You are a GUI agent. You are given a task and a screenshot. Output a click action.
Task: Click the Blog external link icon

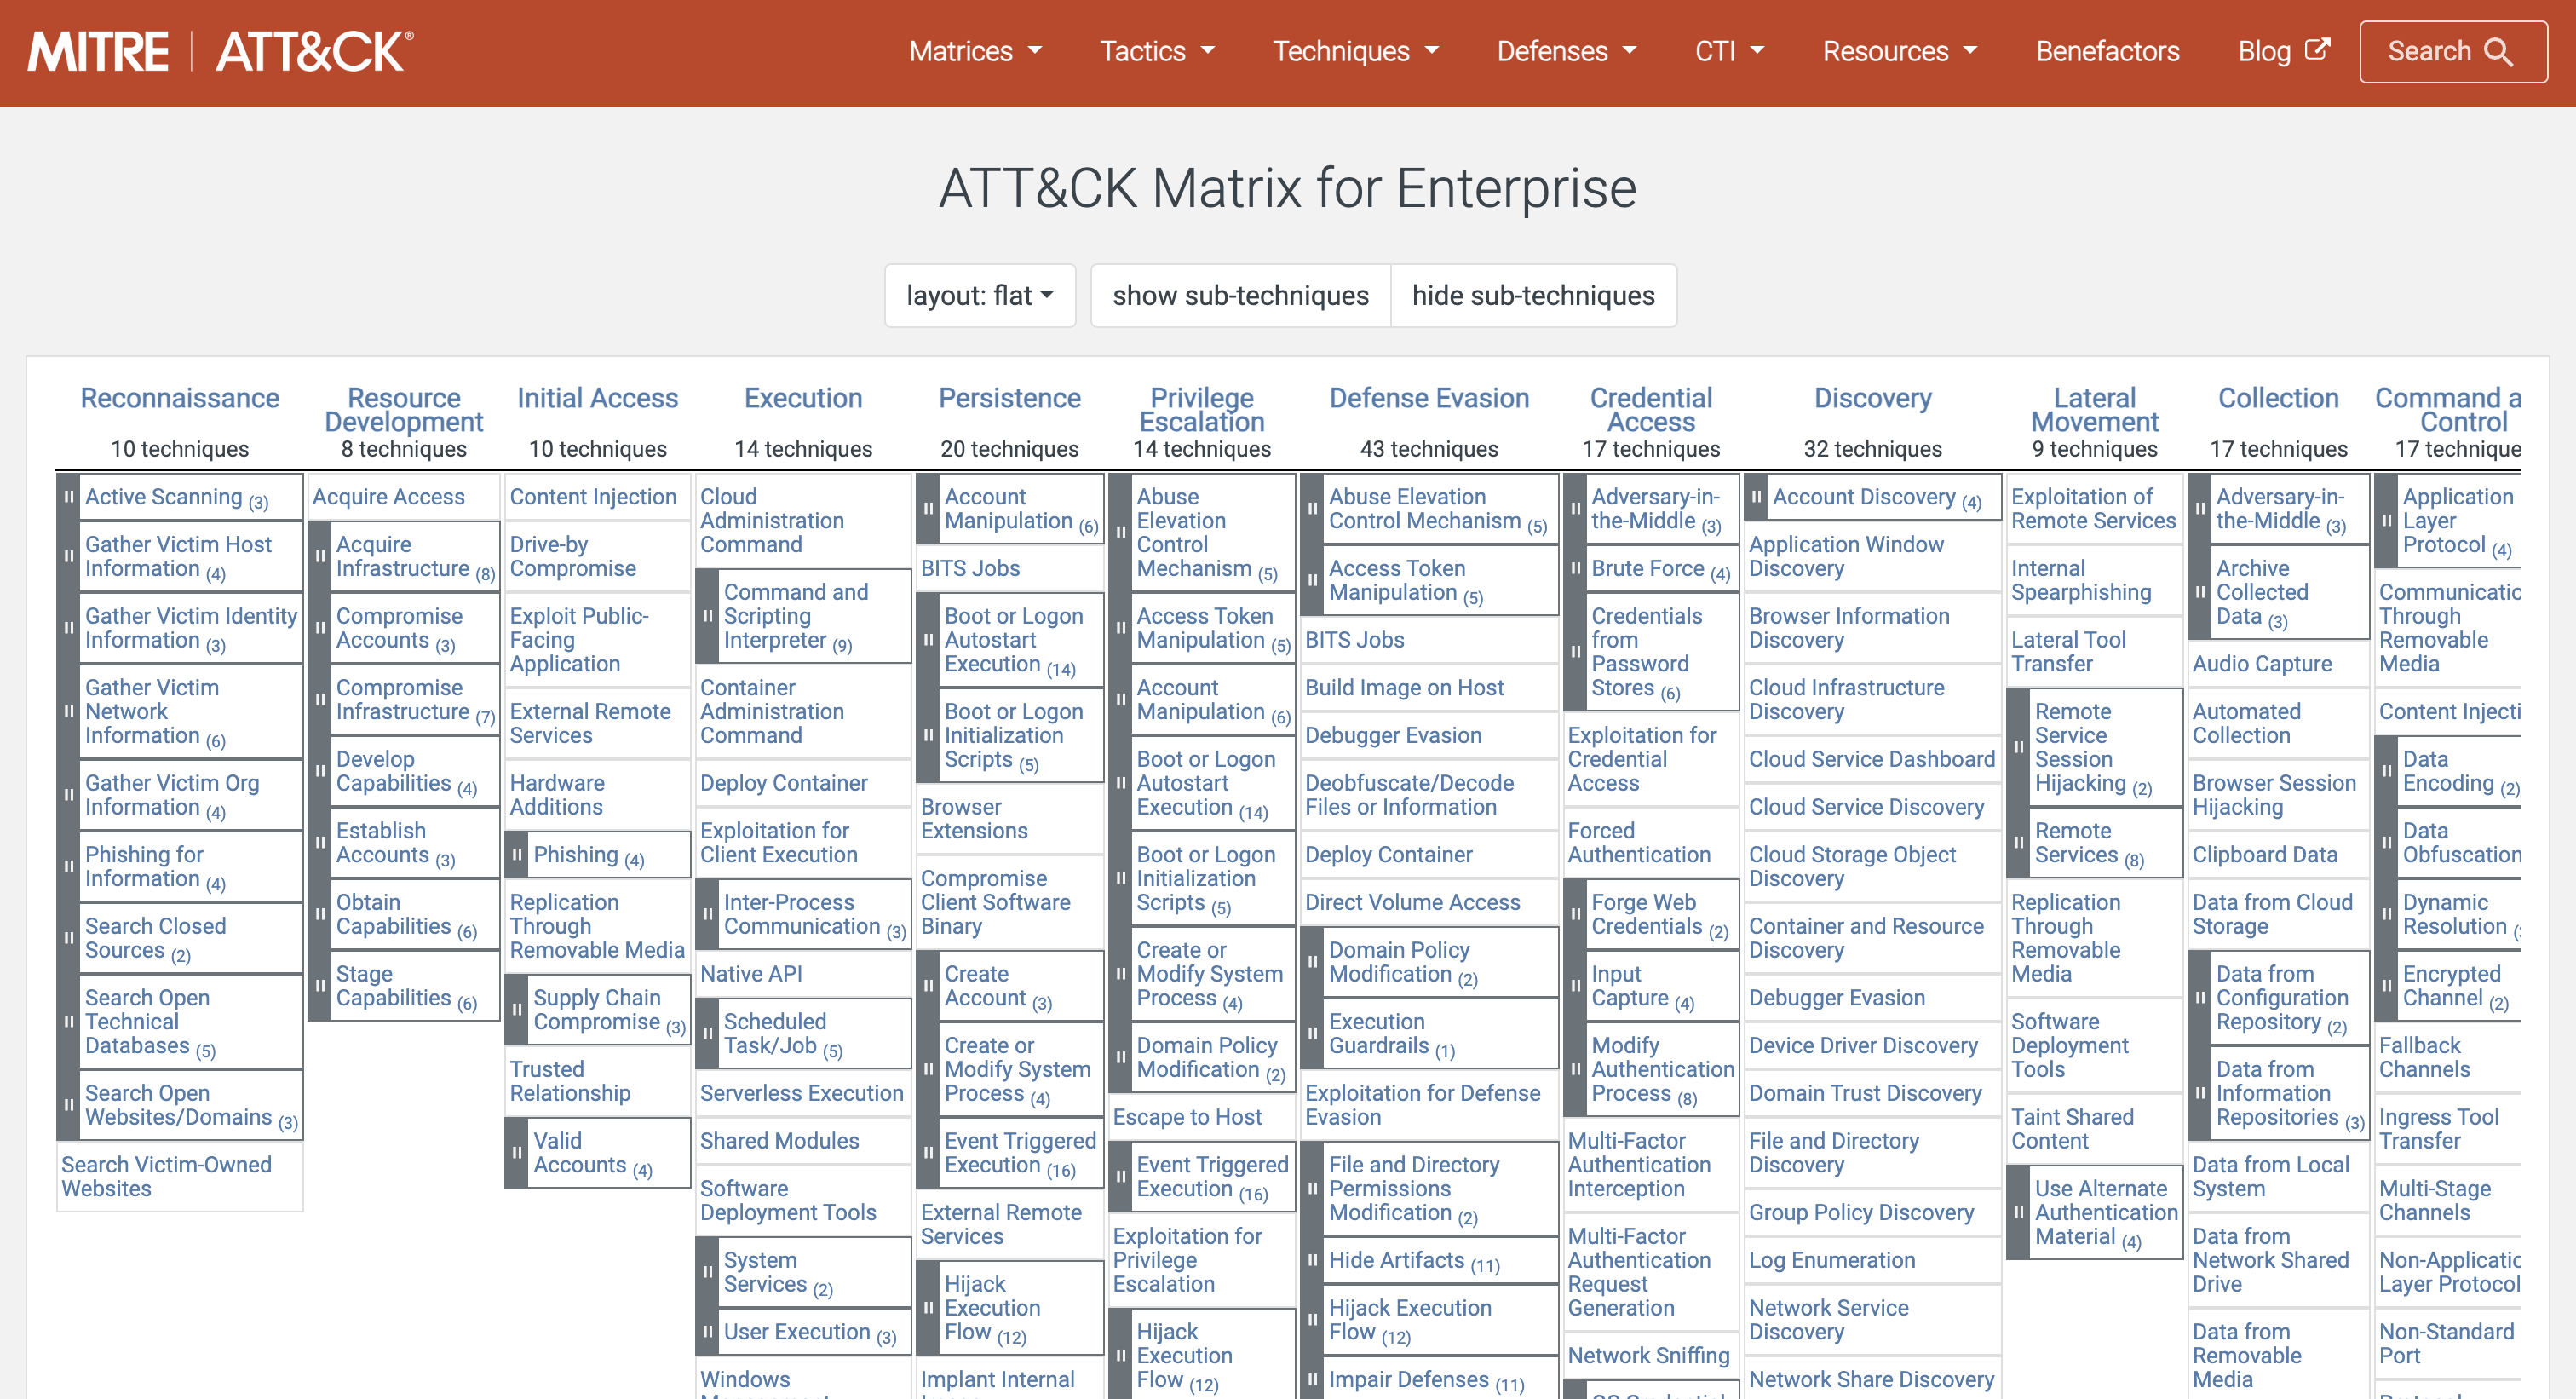[x=2317, y=50]
